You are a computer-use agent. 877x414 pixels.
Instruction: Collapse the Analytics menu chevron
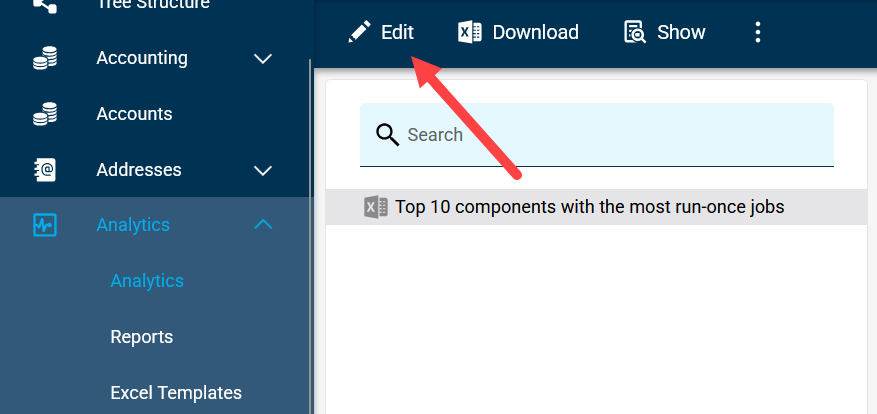(263, 225)
